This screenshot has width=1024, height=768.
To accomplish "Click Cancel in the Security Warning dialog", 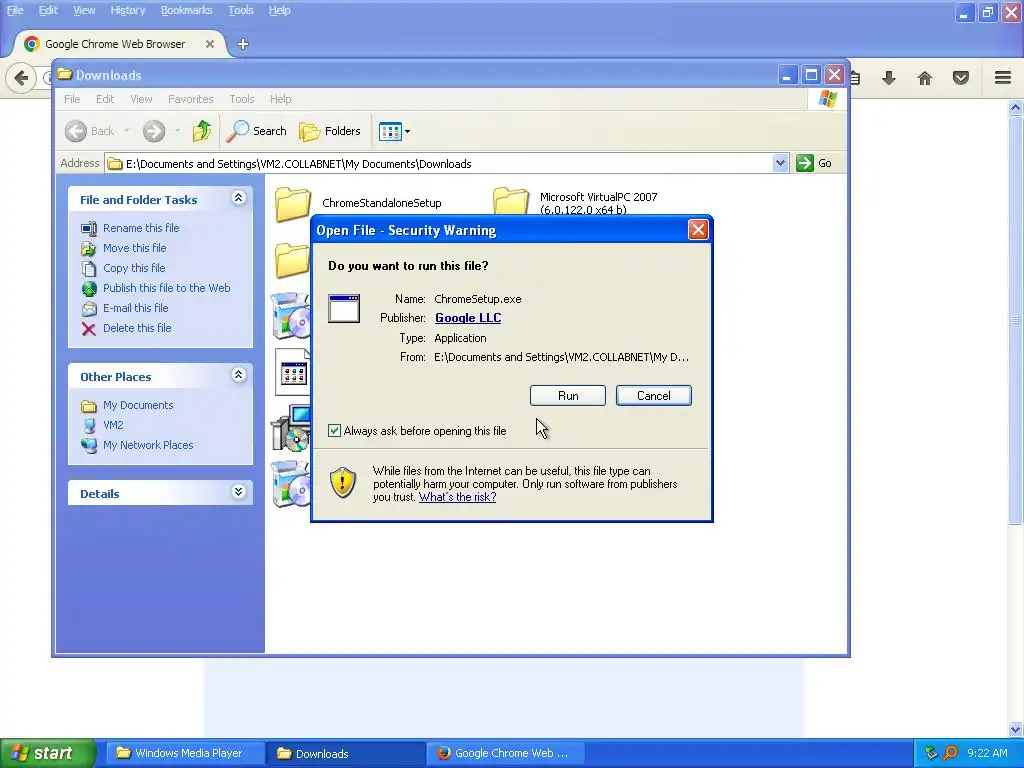I will point(653,396).
